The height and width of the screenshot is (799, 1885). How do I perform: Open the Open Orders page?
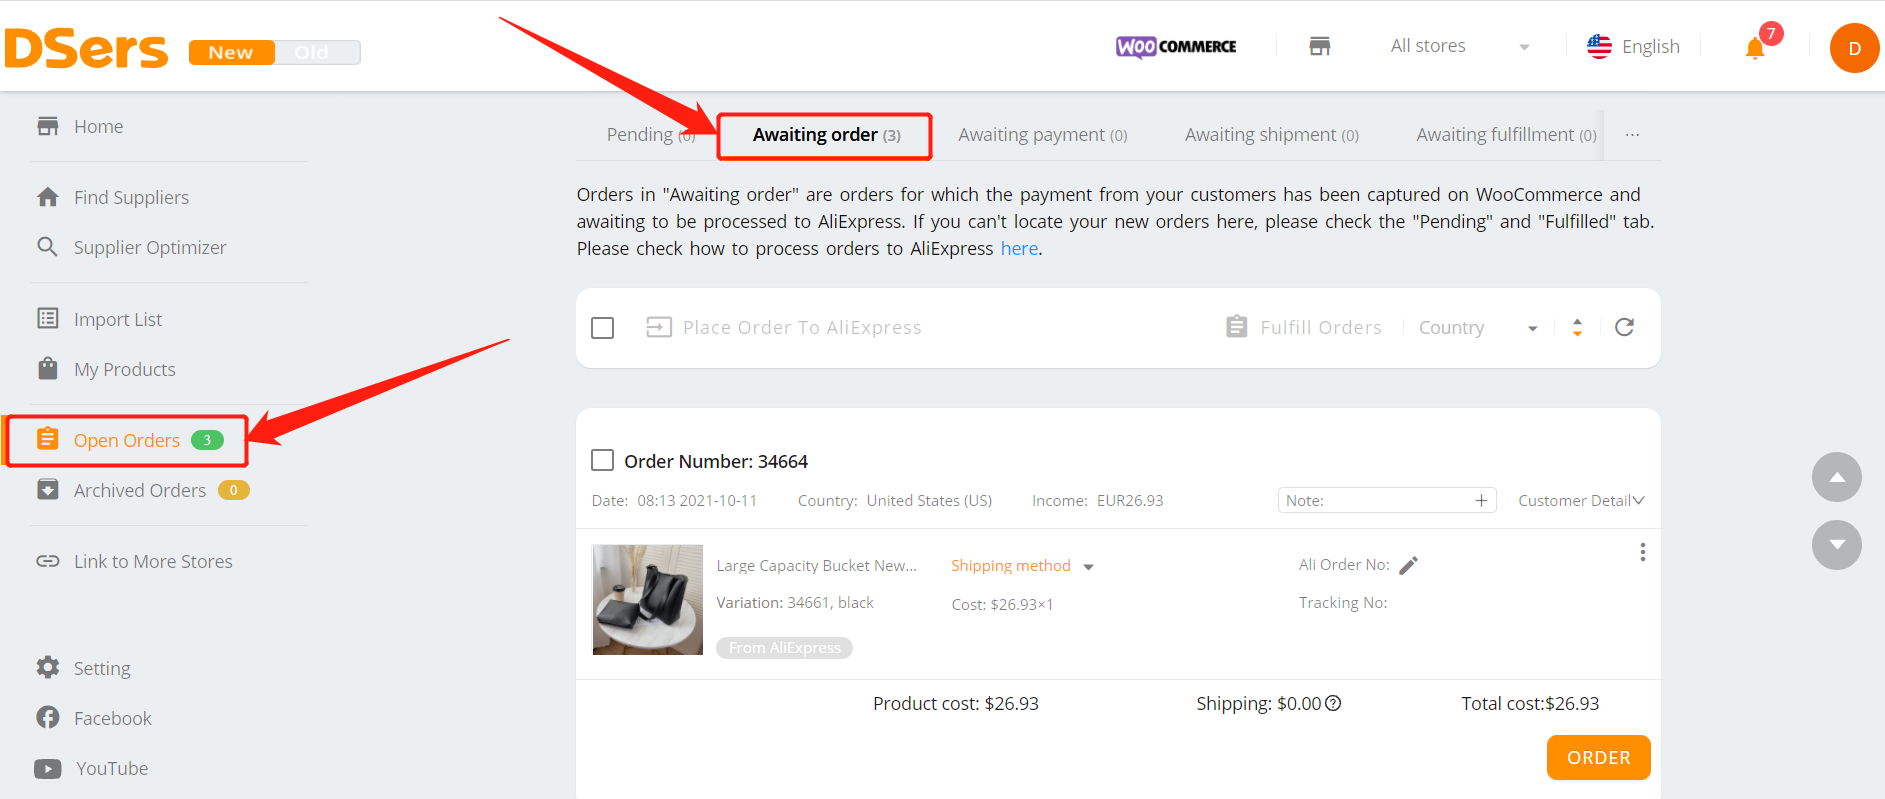point(127,440)
